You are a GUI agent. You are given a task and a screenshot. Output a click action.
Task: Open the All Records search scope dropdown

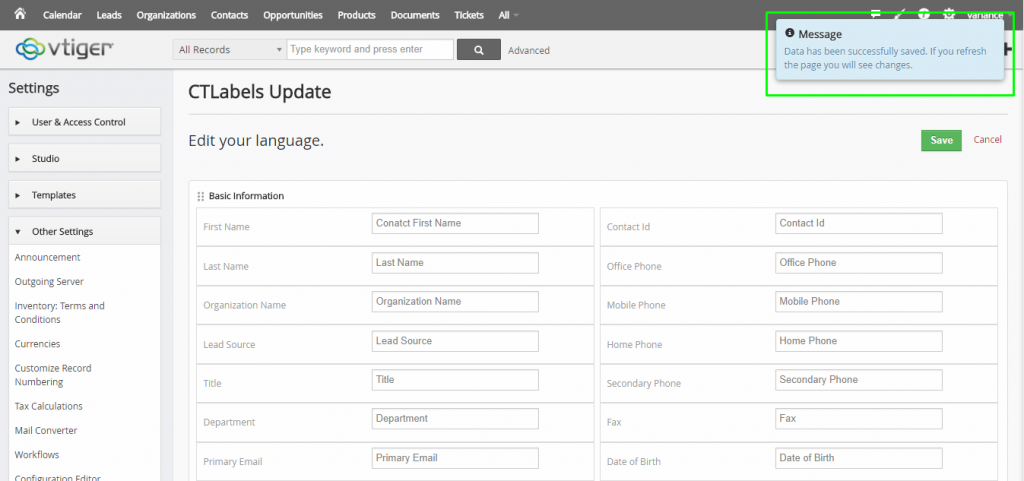[229, 50]
